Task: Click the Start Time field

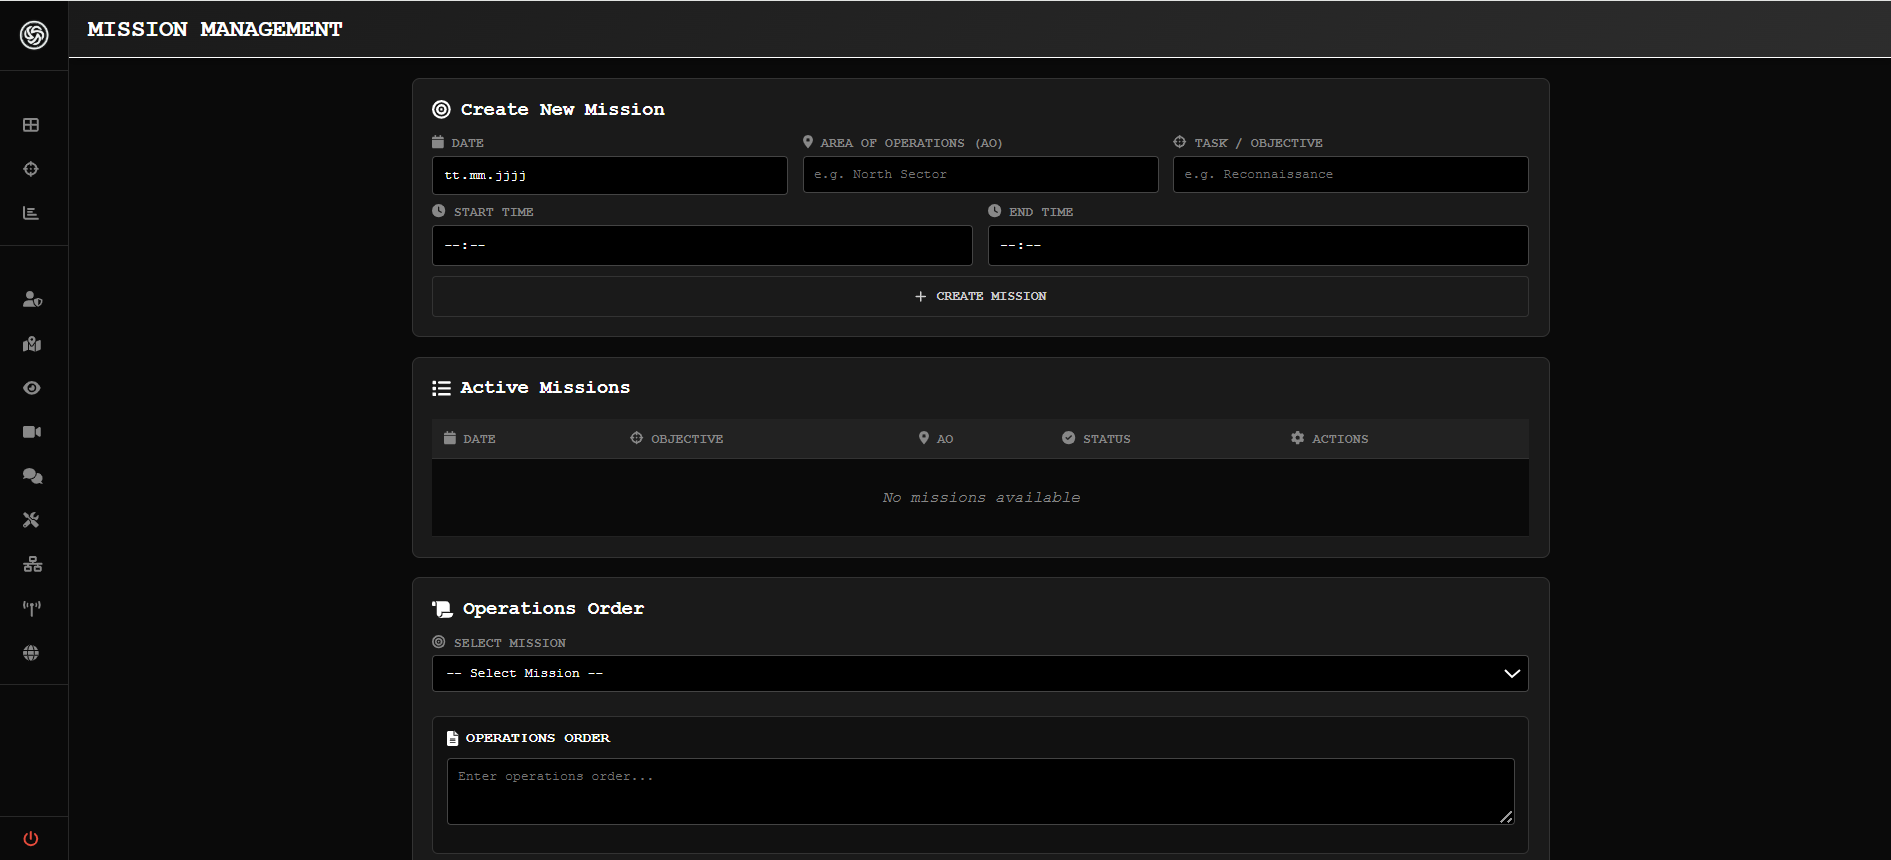Action: tap(701, 245)
